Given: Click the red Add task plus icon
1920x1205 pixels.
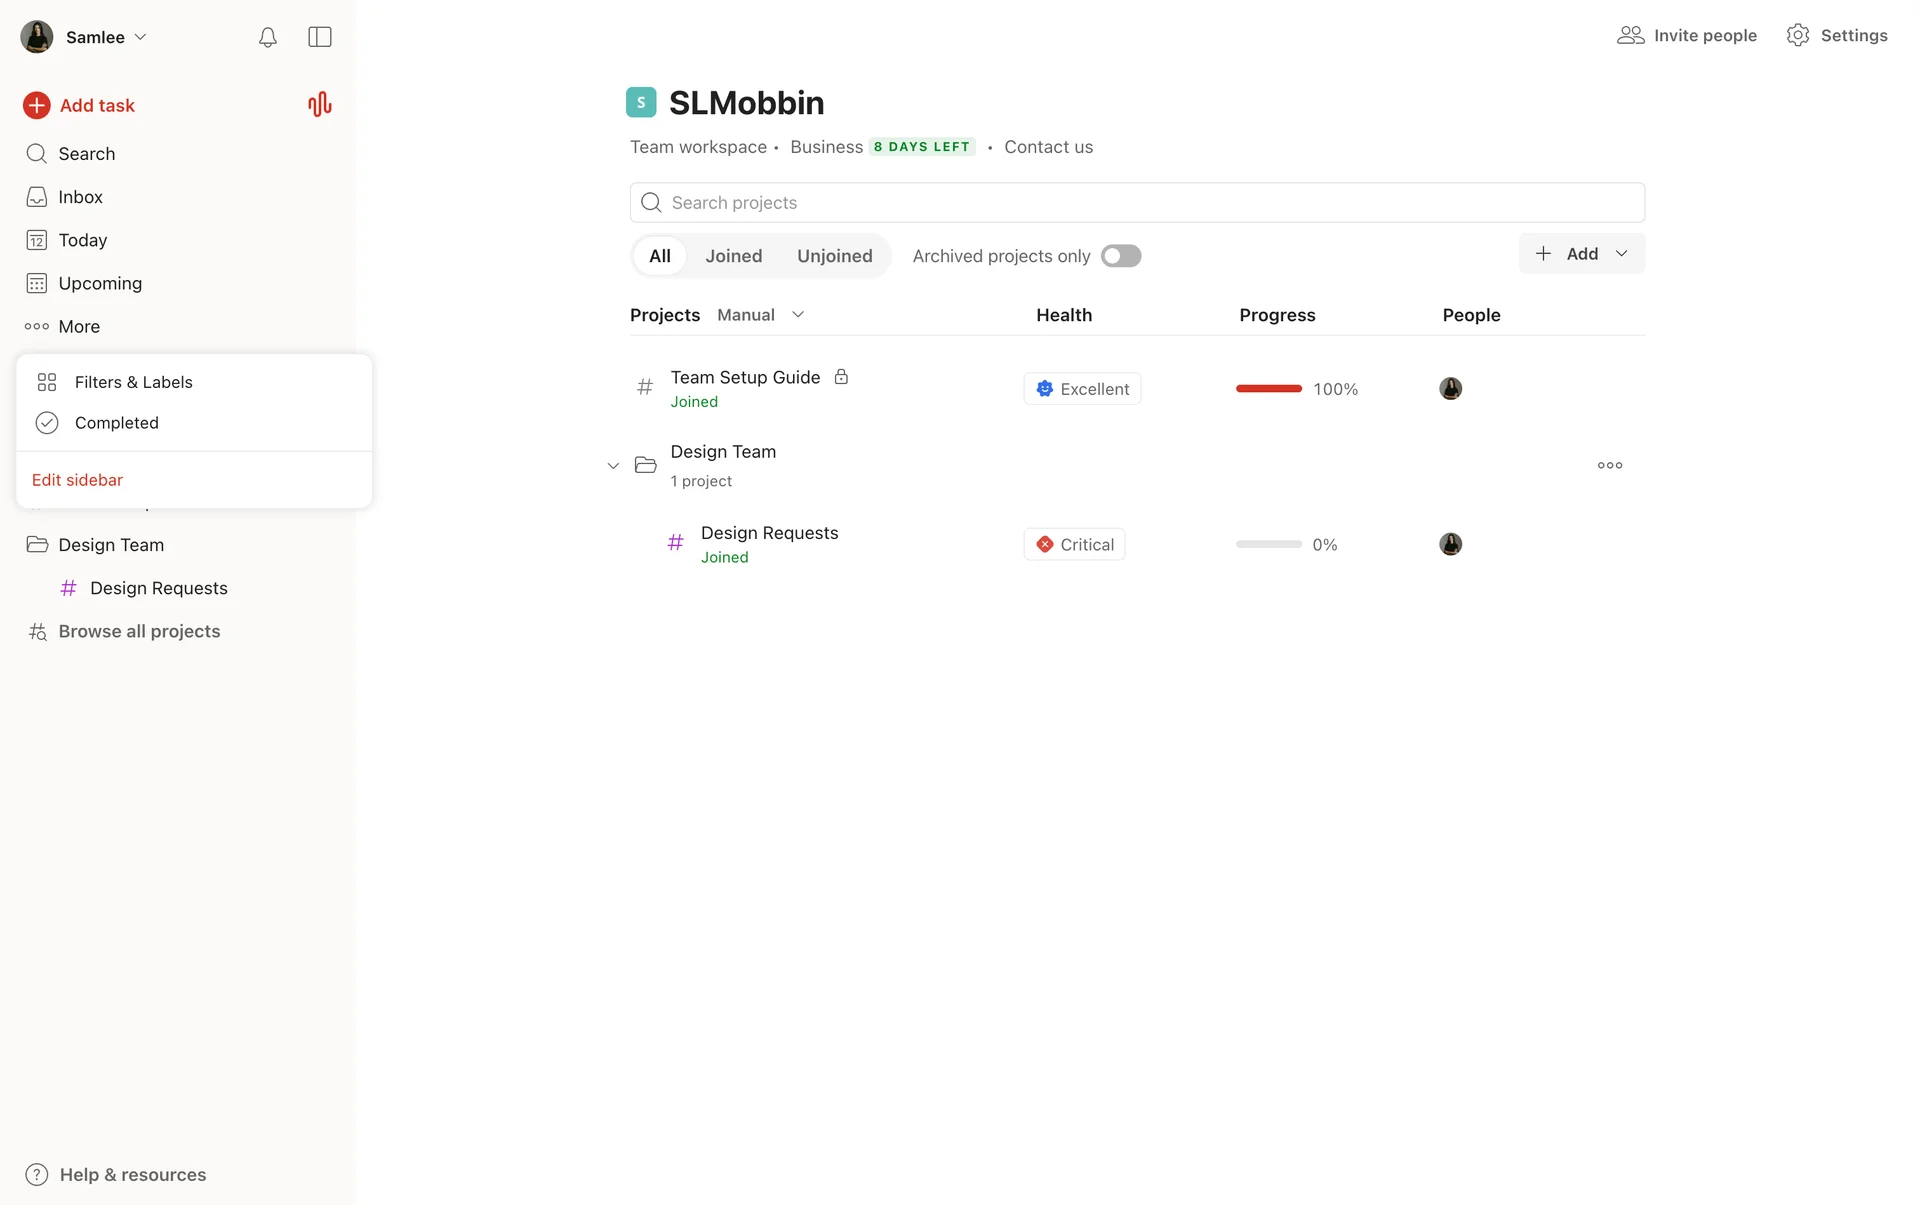Looking at the screenshot, I should pos(37,105).
